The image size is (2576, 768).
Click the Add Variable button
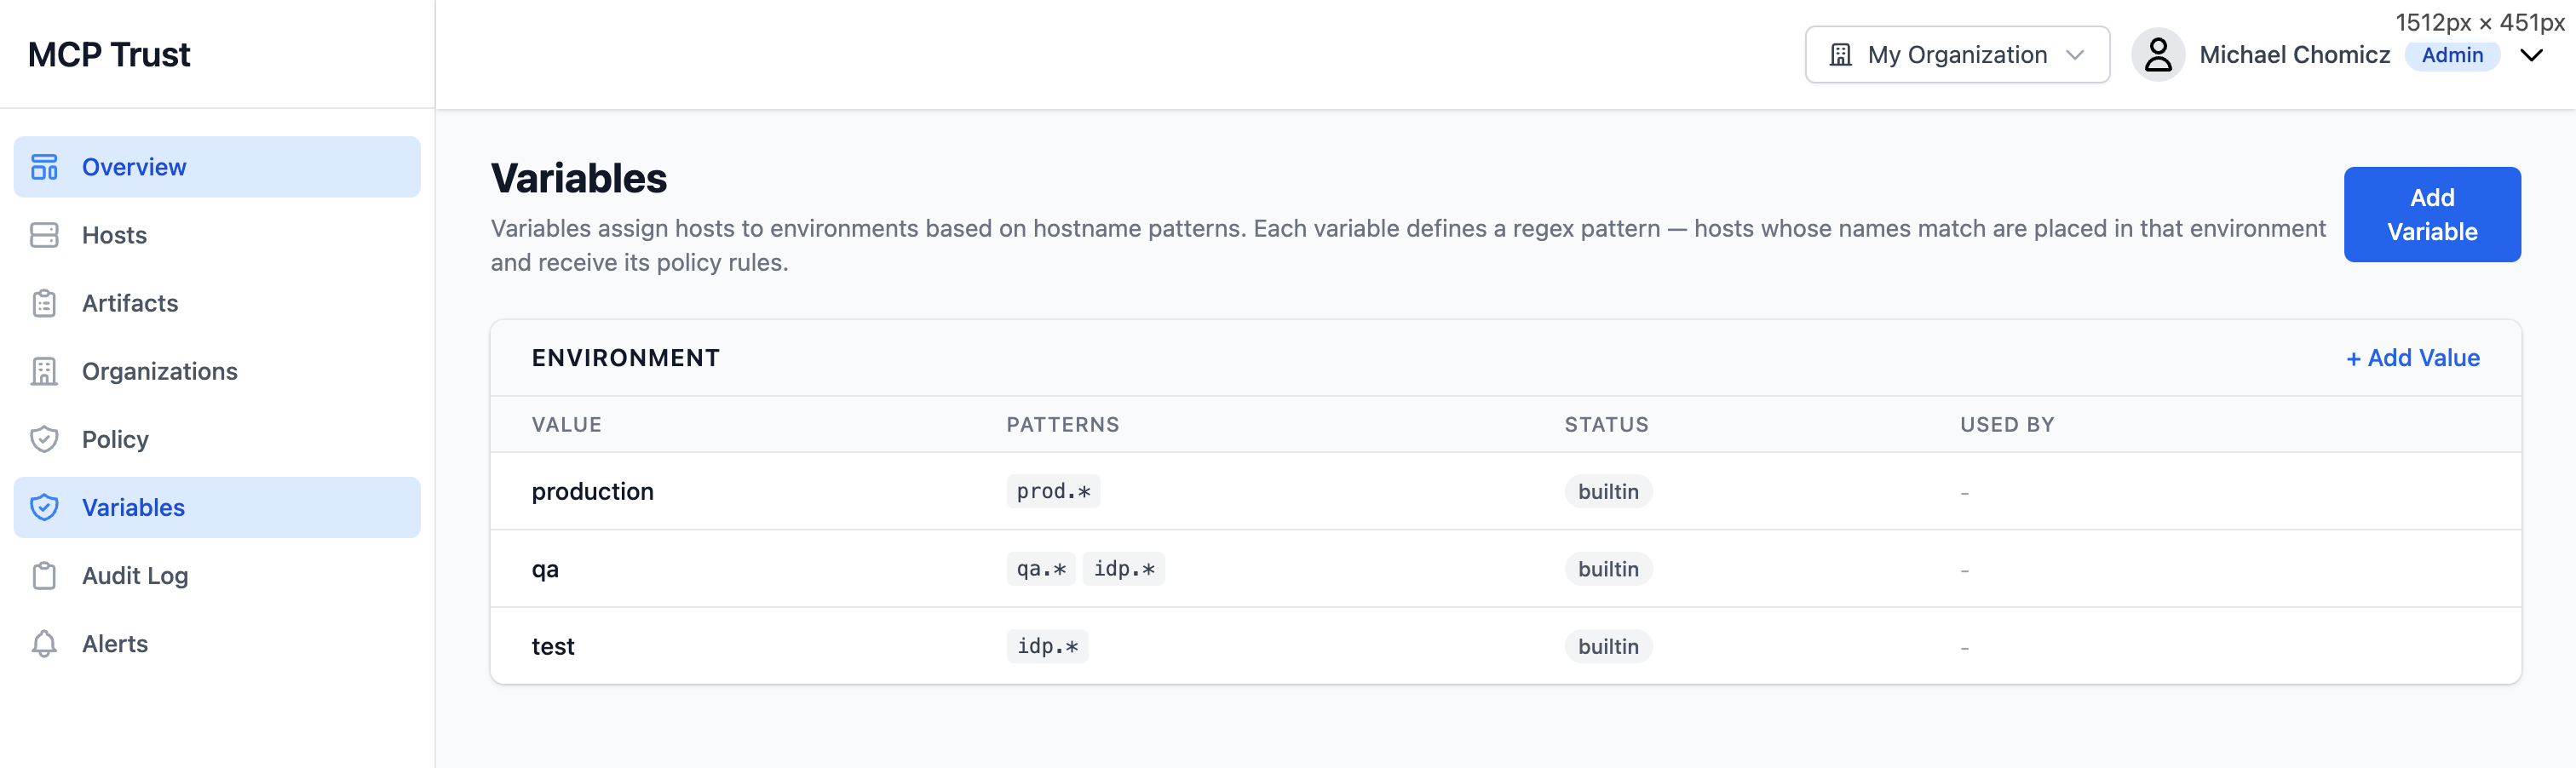2432,214
